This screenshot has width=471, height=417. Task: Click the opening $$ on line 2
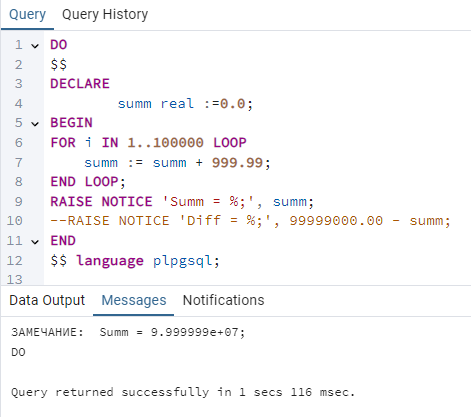click(59, 64)
